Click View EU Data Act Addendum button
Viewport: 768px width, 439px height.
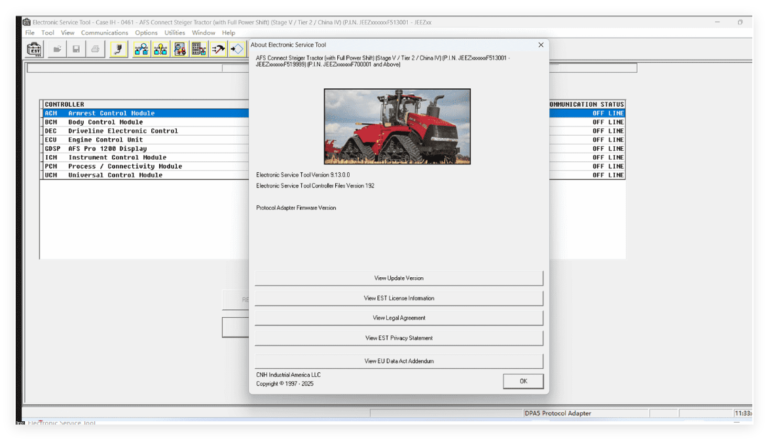399,361
